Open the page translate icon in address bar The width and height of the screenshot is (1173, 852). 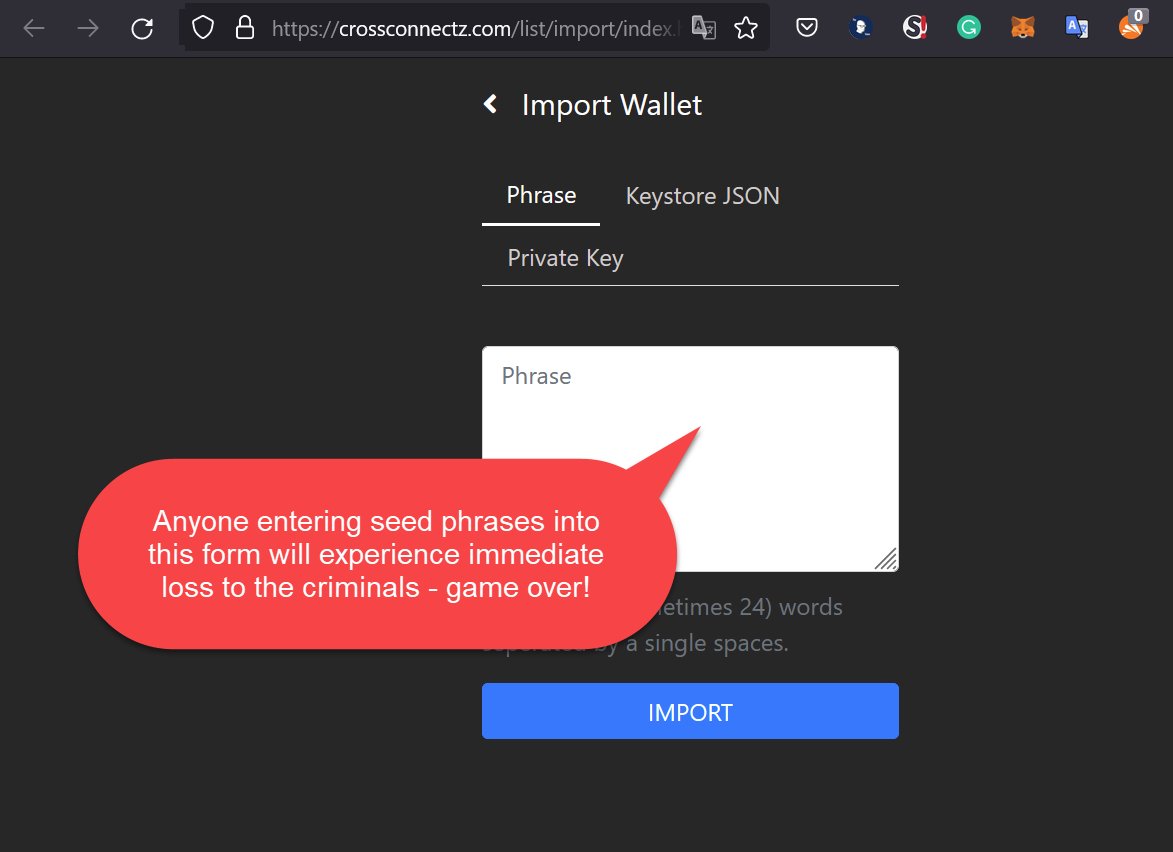click(x=705, y=28)
